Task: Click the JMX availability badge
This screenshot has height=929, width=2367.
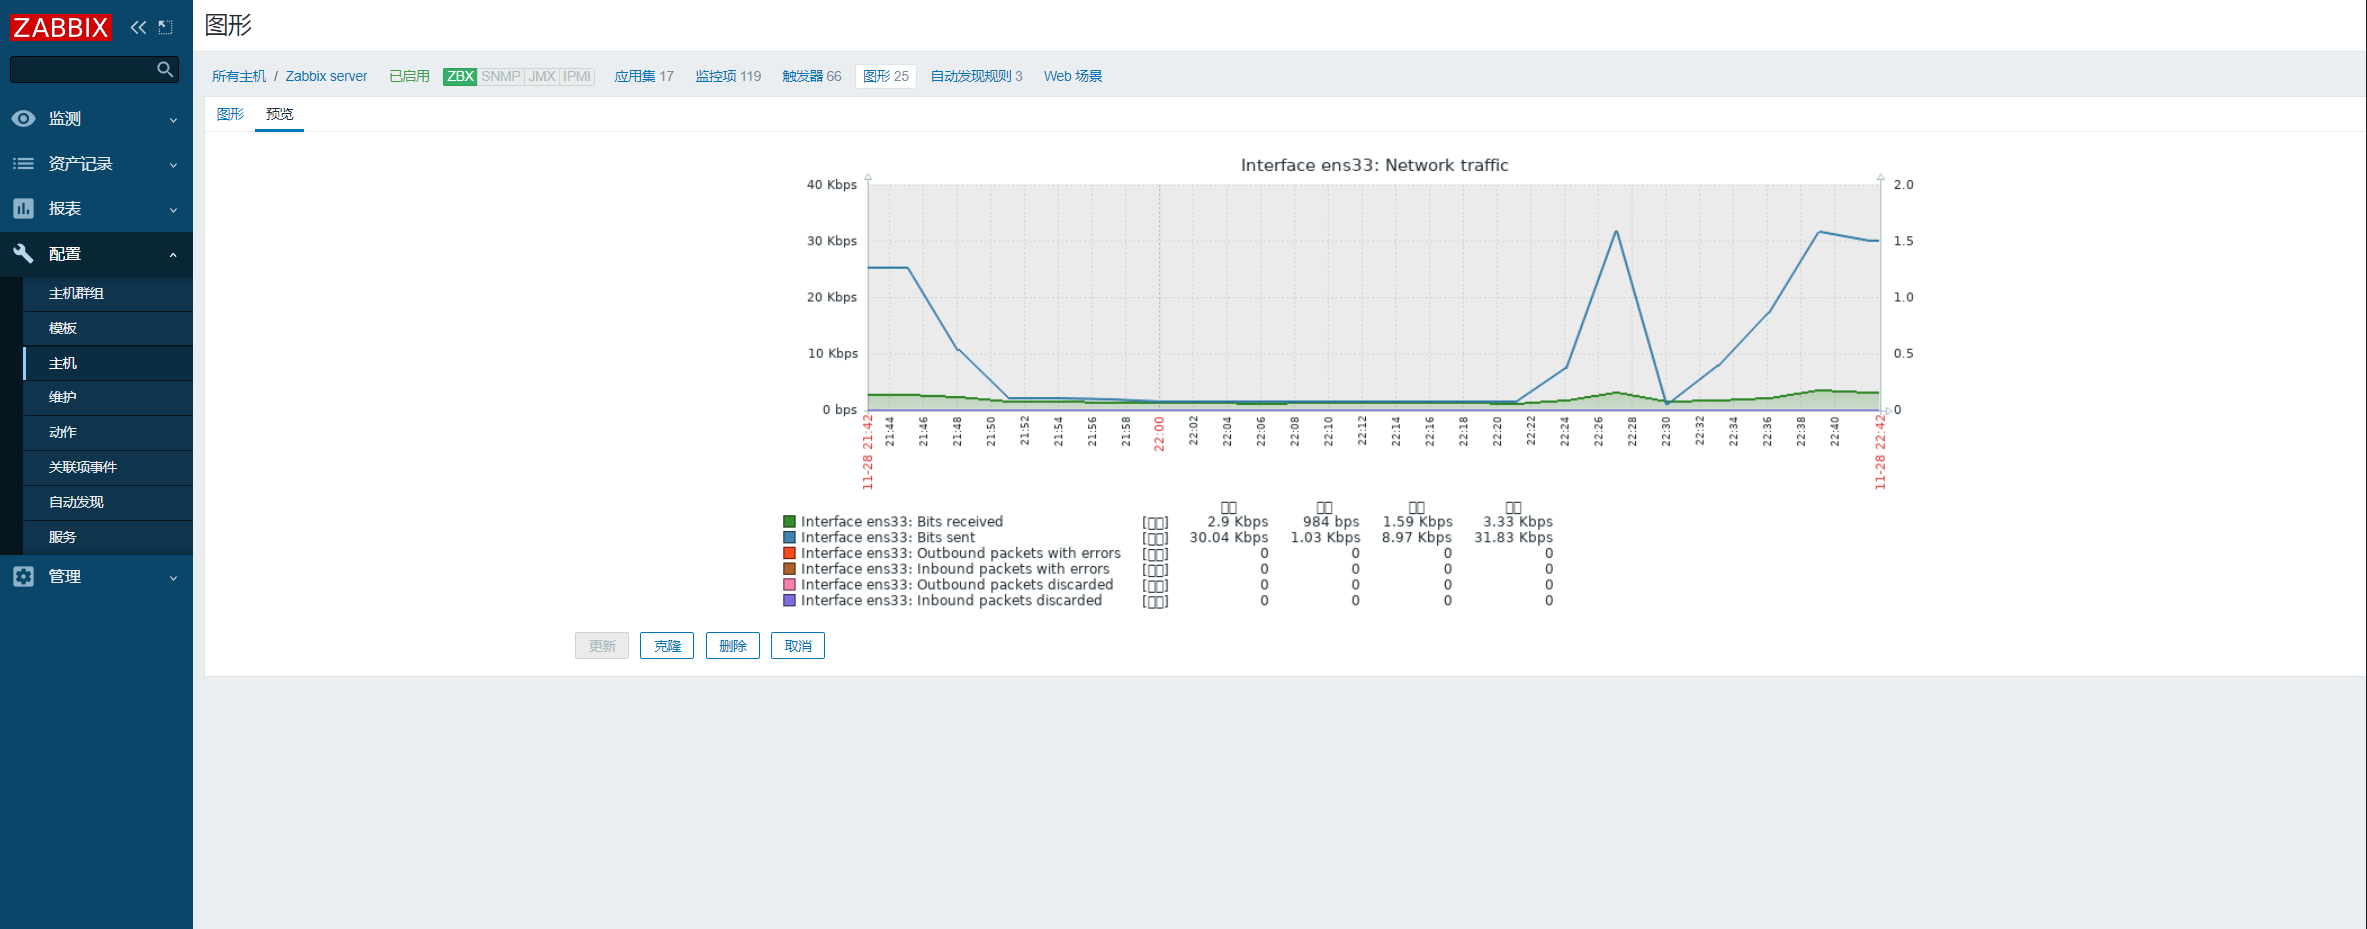Action: click(541, 76)
